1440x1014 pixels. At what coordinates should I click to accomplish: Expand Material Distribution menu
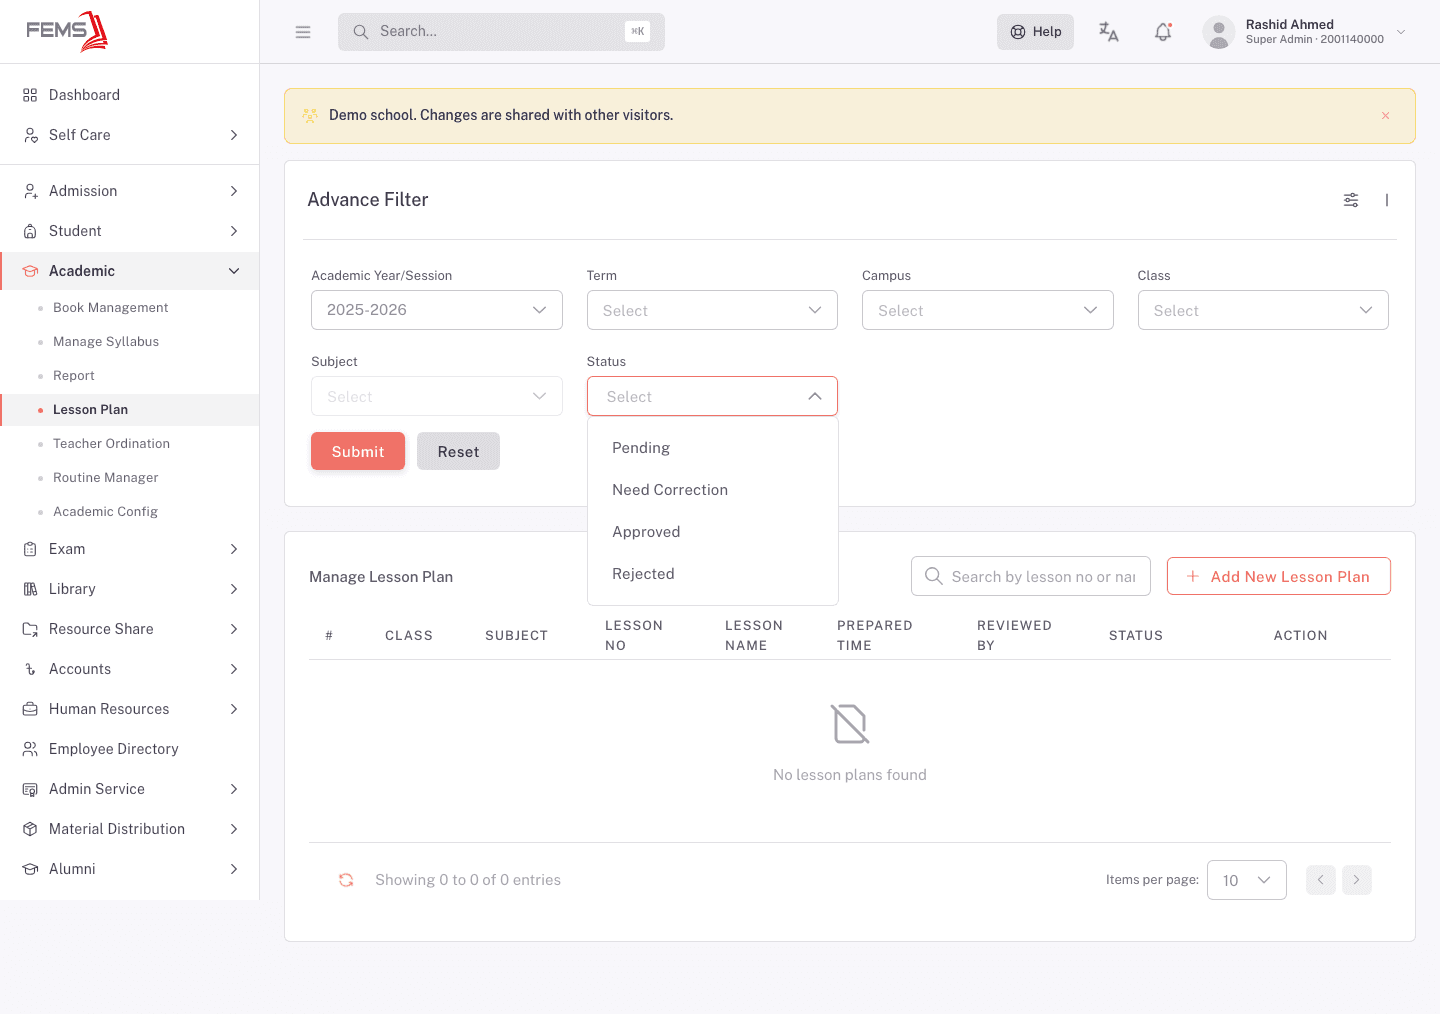click(x=130, y=829)
